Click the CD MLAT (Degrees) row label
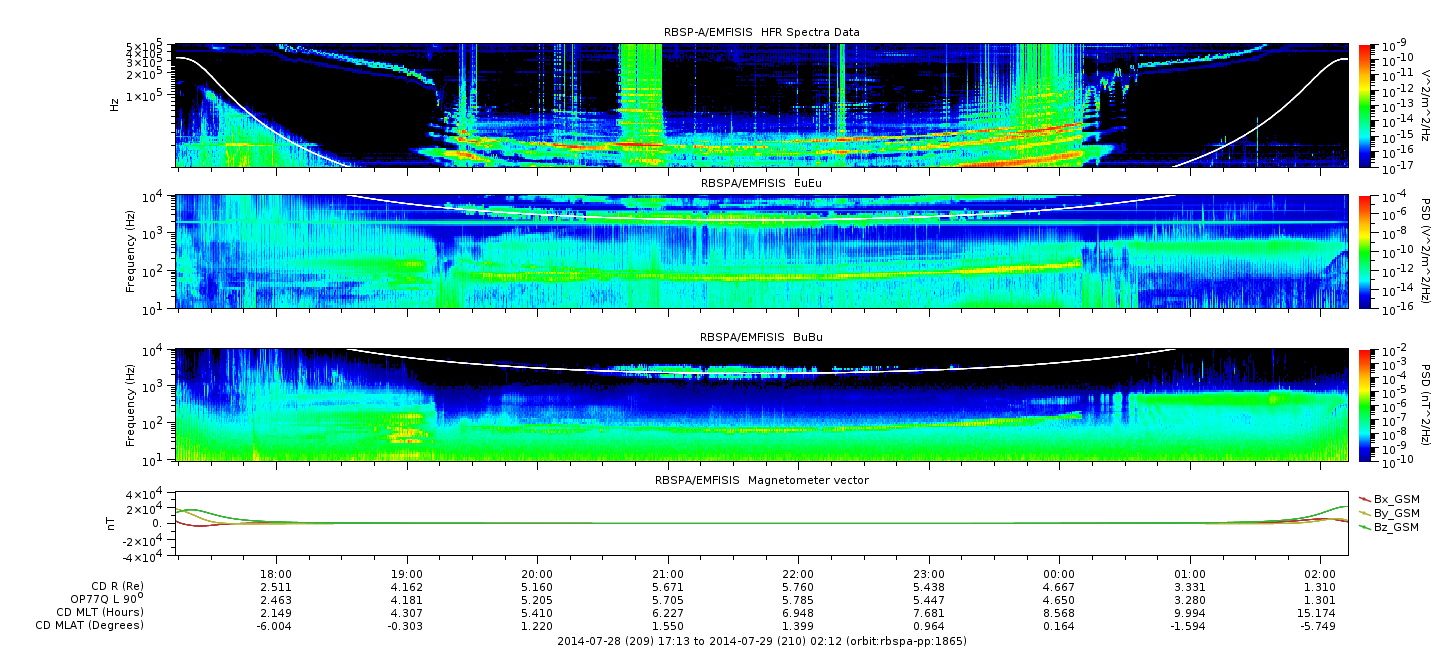1447x658 pixels. (x=92, y=625)
